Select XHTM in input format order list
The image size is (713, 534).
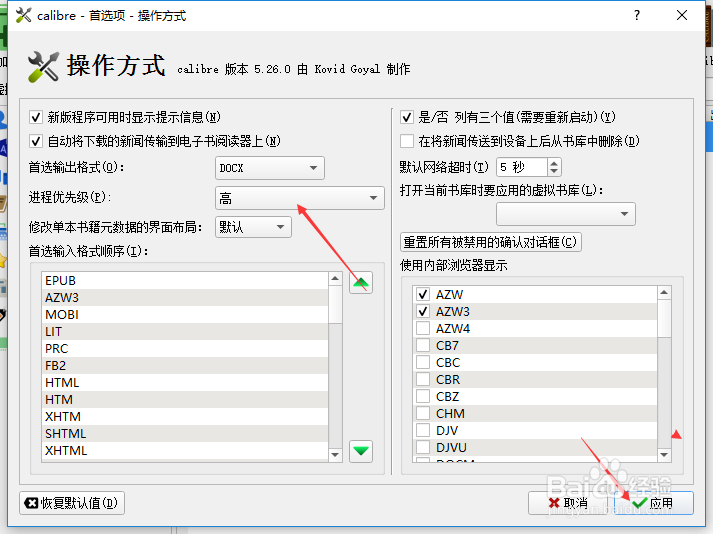point(185,417)
